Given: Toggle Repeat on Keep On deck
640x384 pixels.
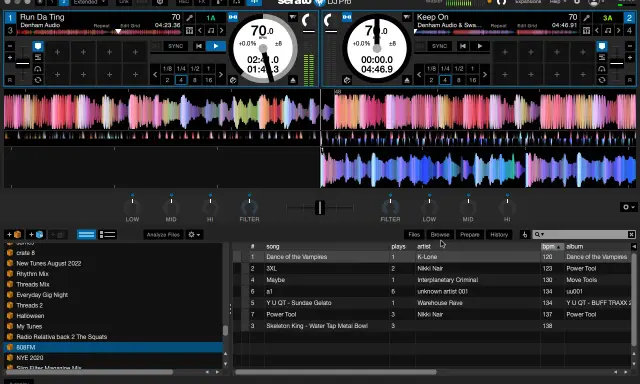Looking at the screenshot, I should point(498,26).
